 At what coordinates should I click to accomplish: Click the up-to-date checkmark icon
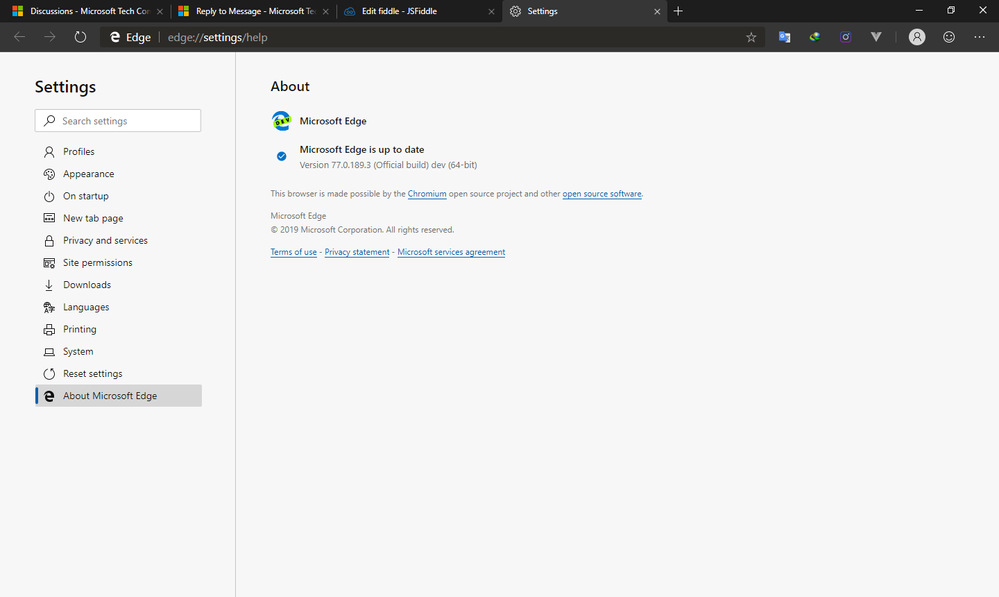(282, 156)
